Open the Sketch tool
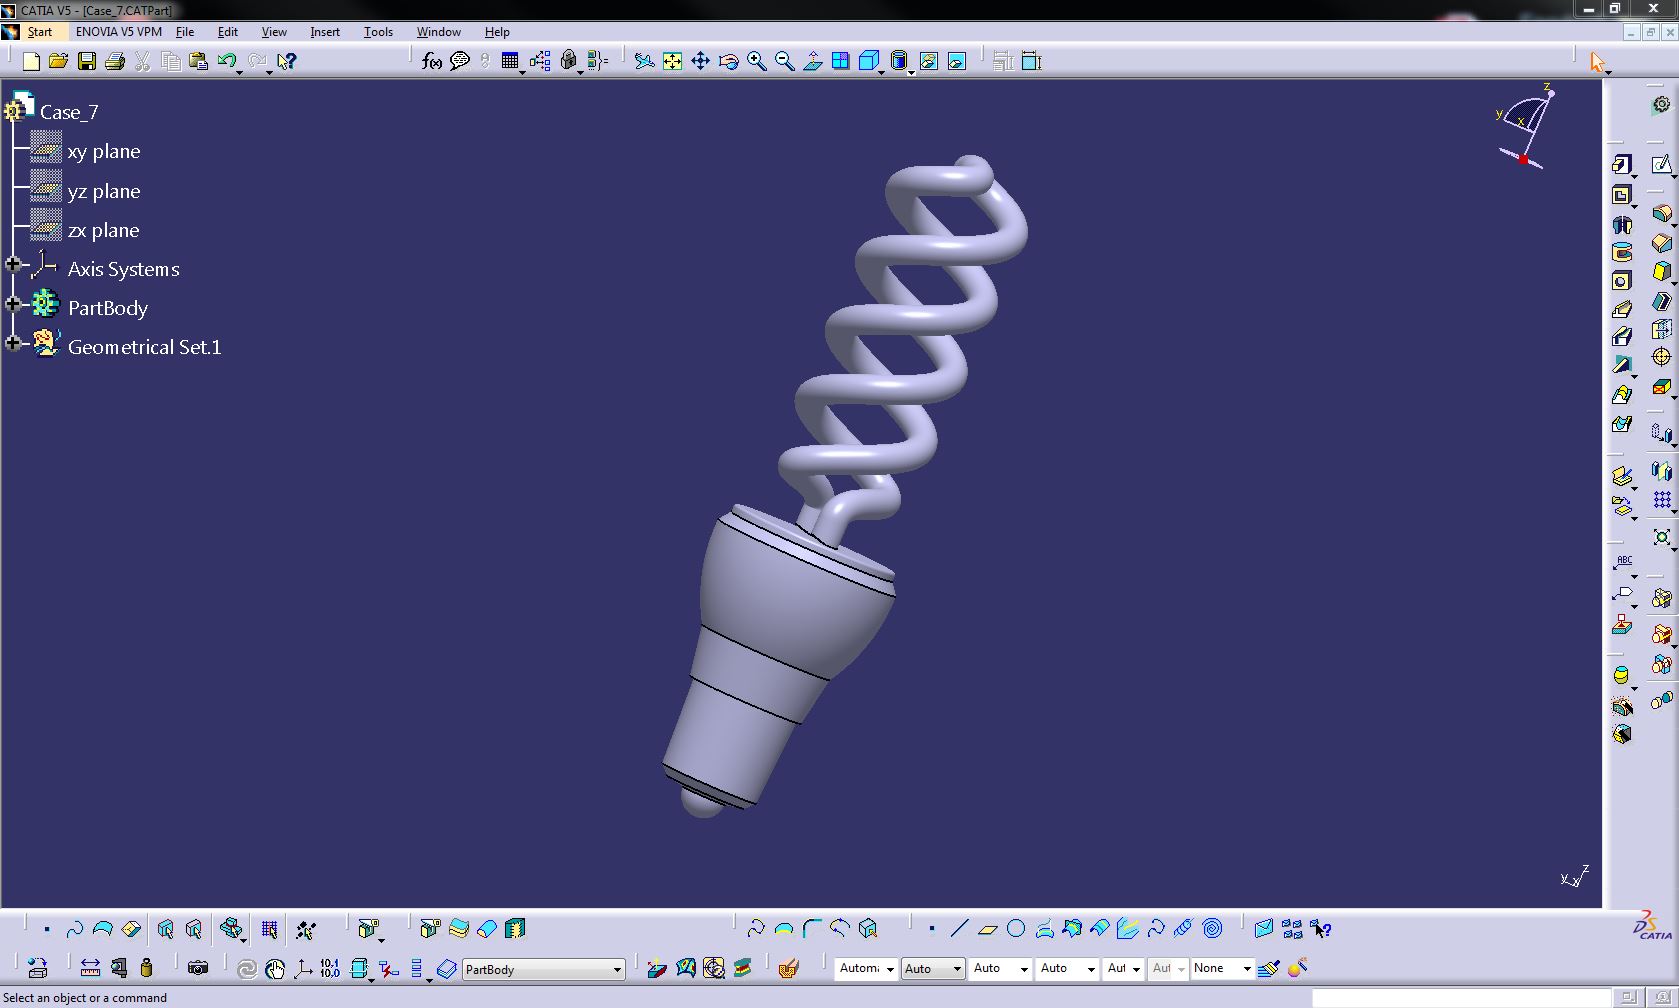 [1661, 165]
